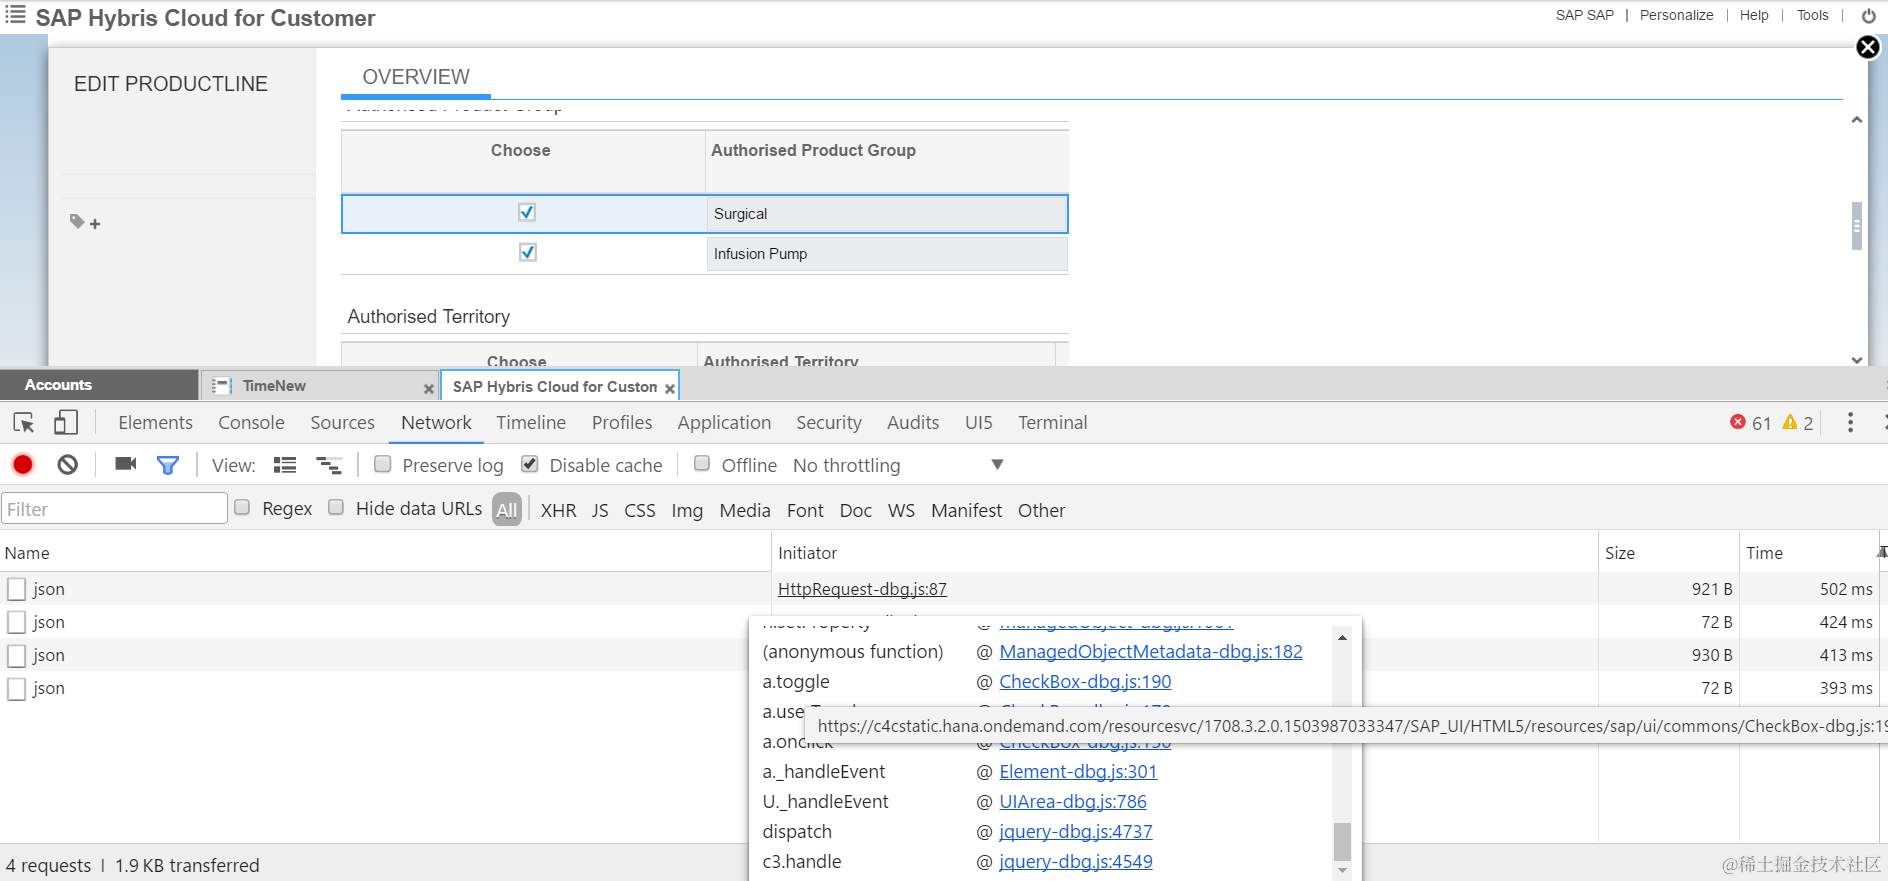The image size is (1888, 881).
Task: Enable the Hide data URLs checkbox
Action: (336, 508)
